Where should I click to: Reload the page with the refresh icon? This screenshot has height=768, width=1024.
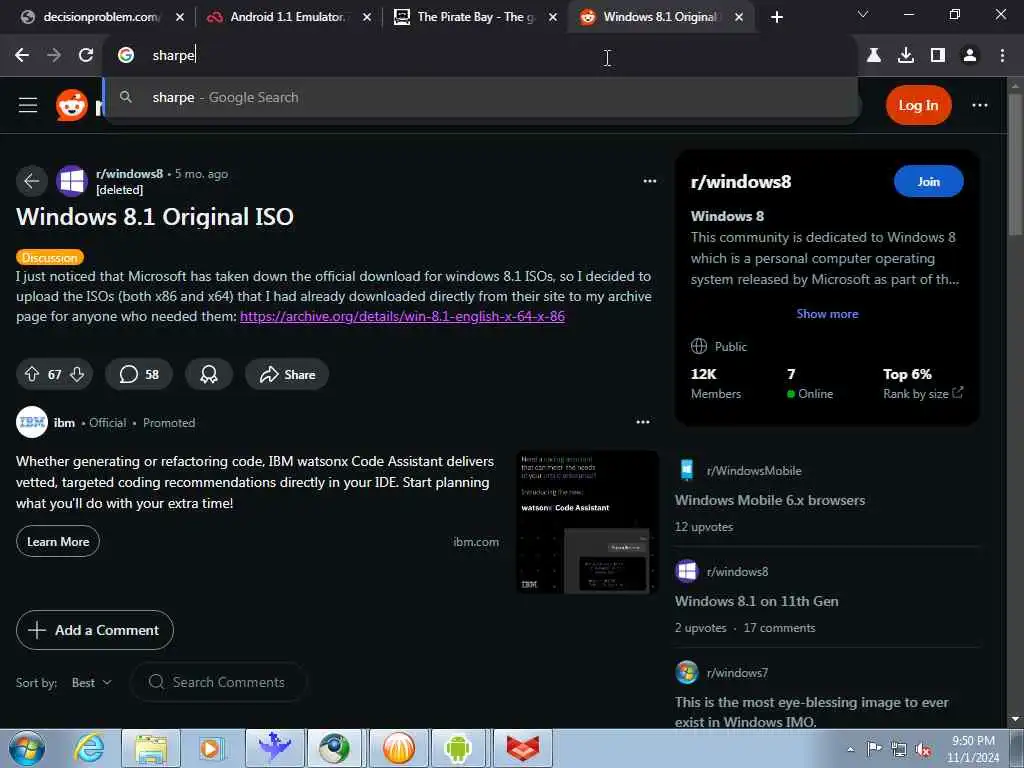tap(86, 56)
